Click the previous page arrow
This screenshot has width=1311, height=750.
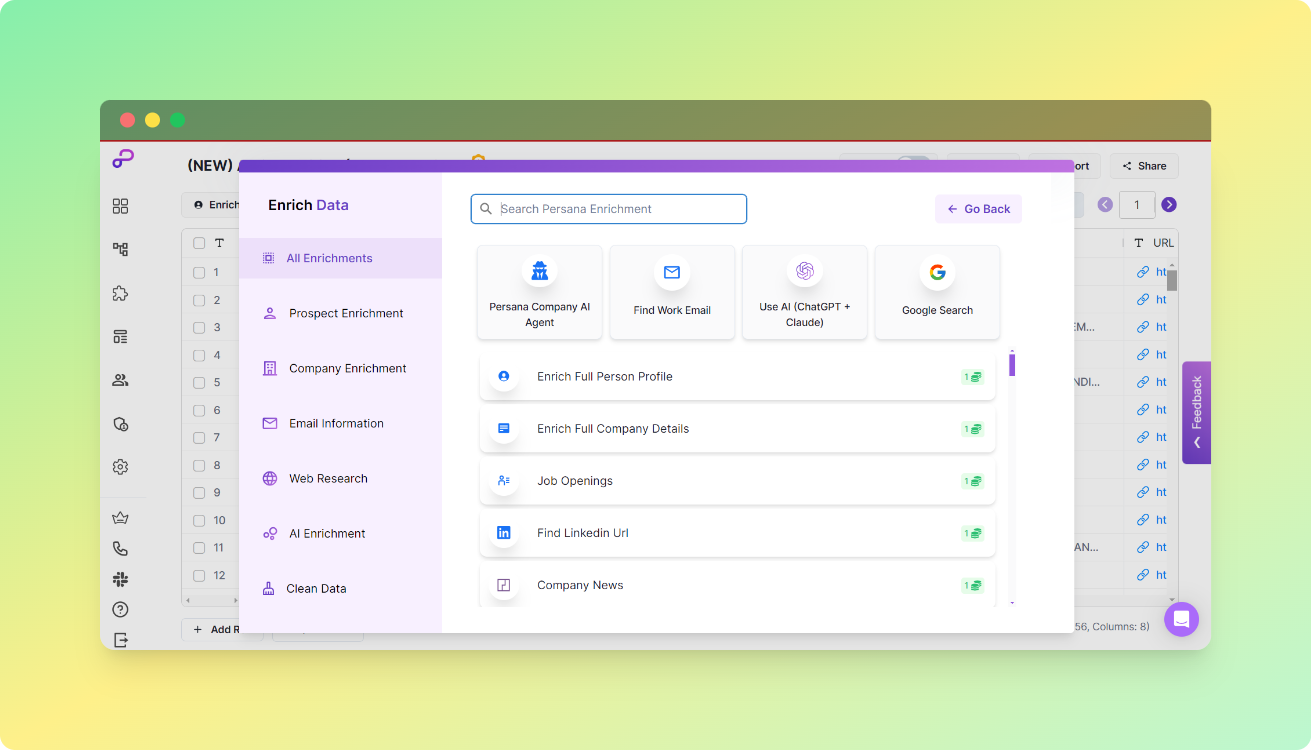click(x=1104, y=204)
